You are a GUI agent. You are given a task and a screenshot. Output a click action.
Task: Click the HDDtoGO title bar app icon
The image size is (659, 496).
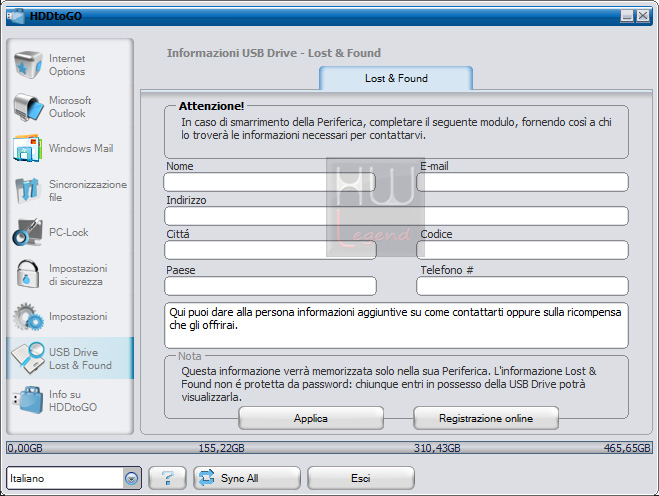[x=16, y=16]
